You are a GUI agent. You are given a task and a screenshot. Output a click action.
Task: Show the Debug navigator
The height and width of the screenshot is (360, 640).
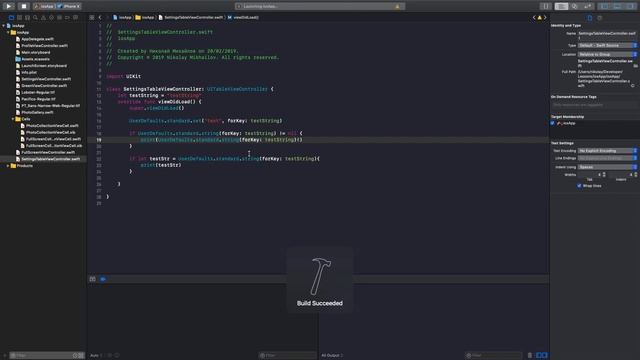tap(60, 18)
